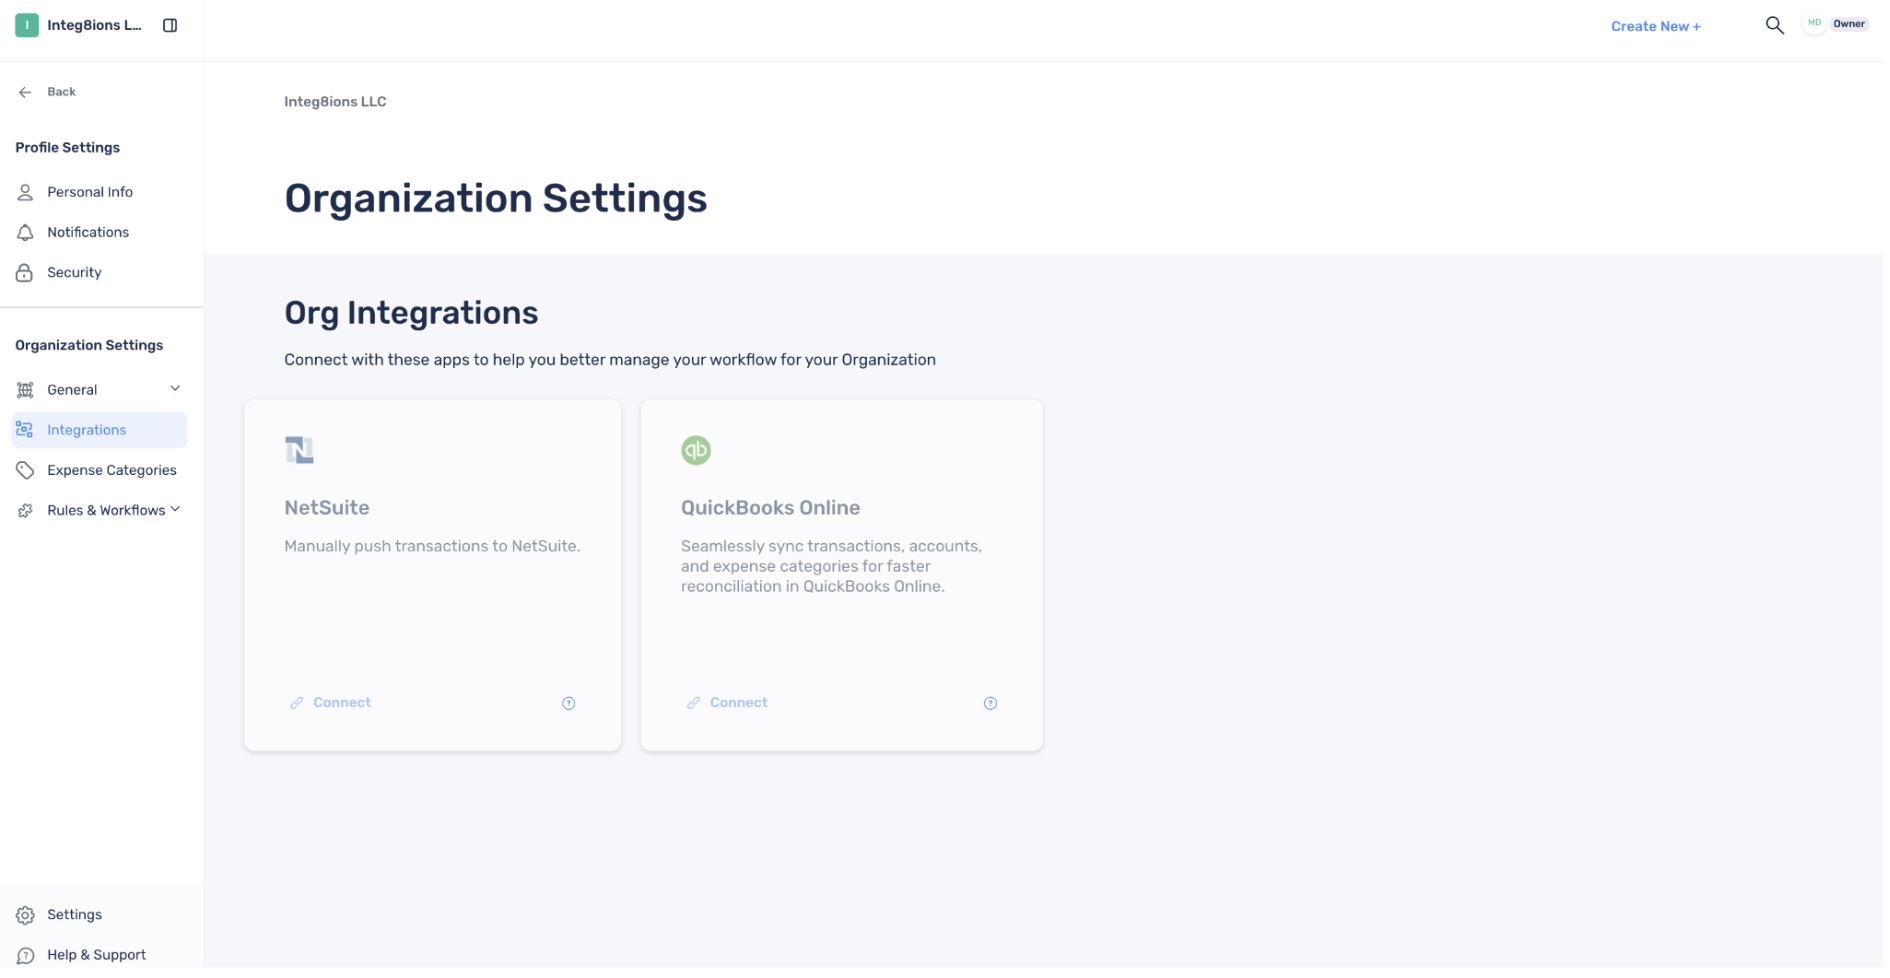
Task: Click the Integ8ions LLC breadcrumb
Action: 335,102
